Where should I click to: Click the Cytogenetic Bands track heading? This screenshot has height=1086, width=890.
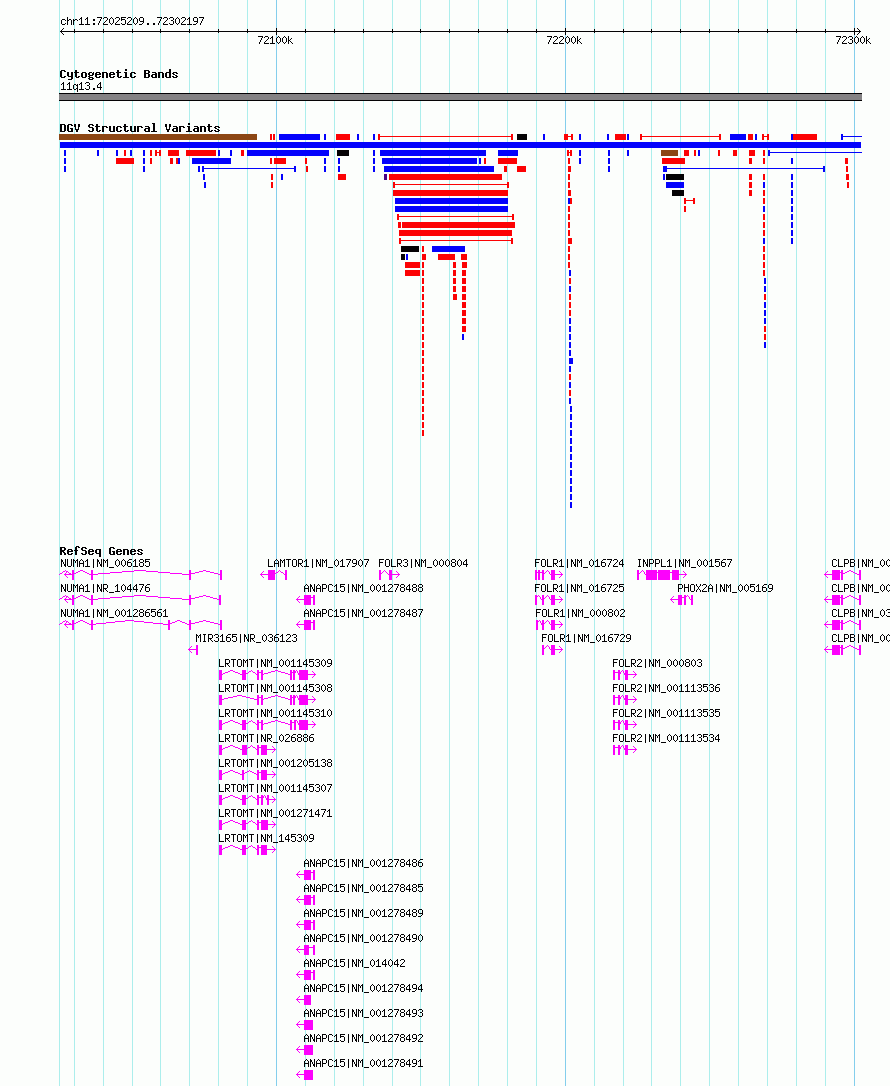(118, 74)
